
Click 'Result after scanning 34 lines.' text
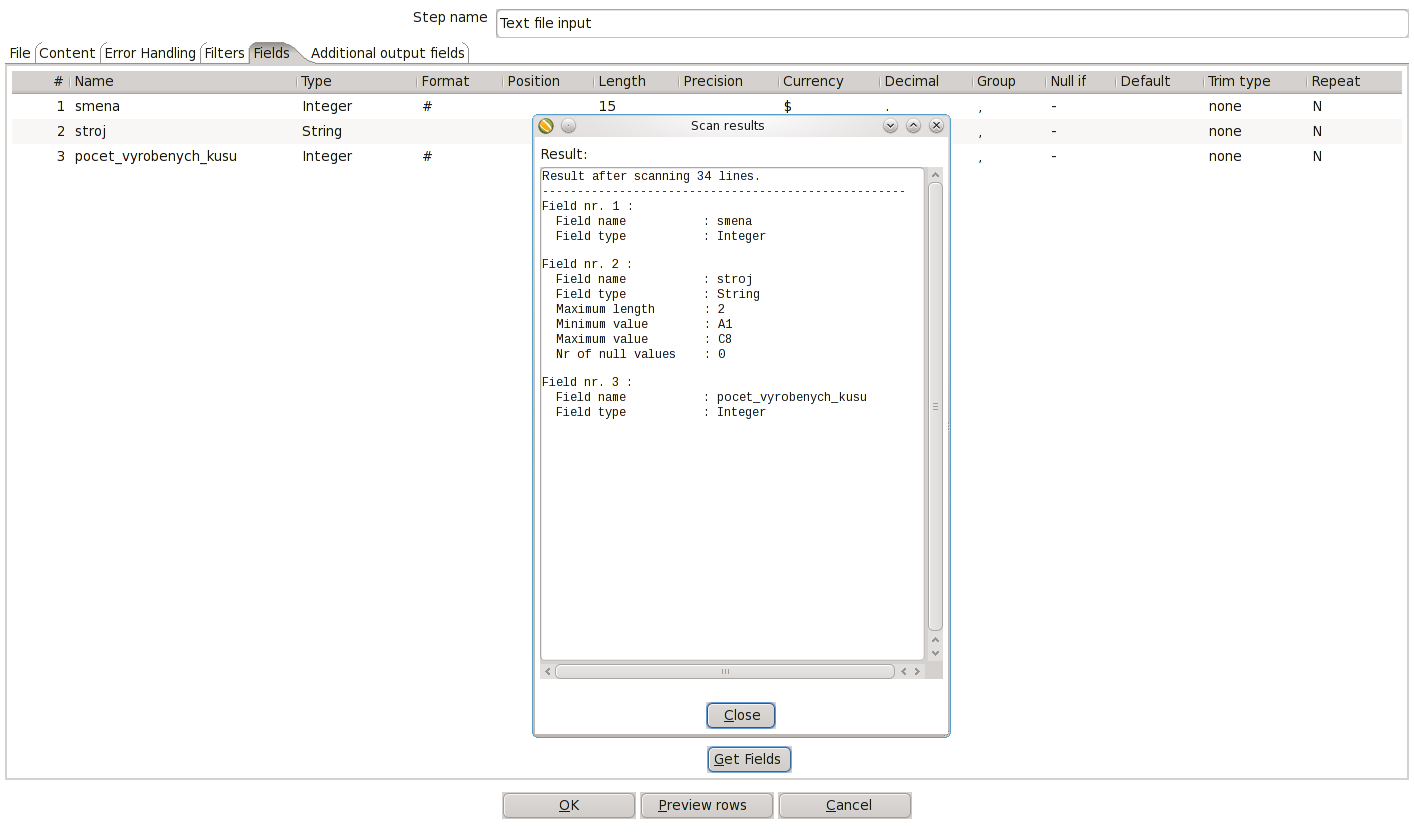(651, 176)
